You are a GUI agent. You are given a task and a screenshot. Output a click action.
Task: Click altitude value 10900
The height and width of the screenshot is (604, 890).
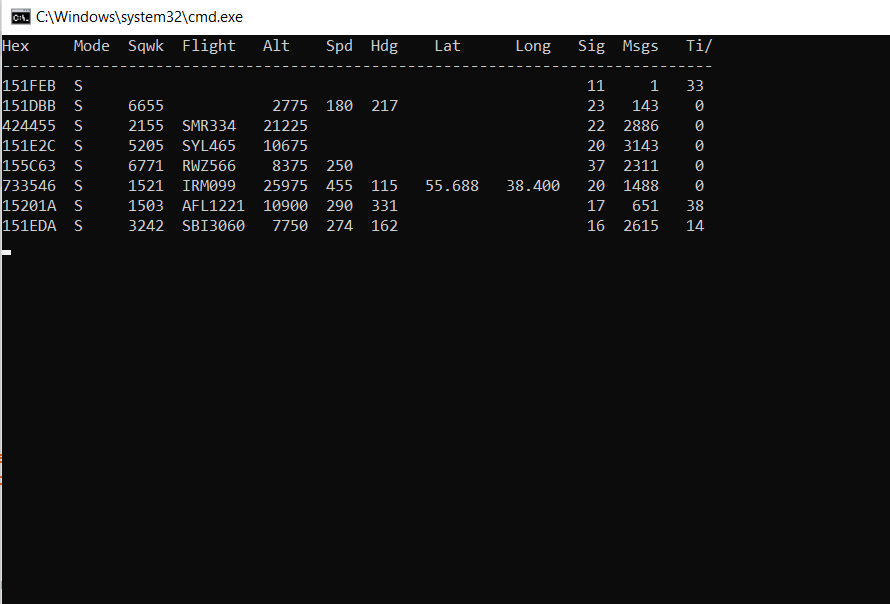(286, 205)
